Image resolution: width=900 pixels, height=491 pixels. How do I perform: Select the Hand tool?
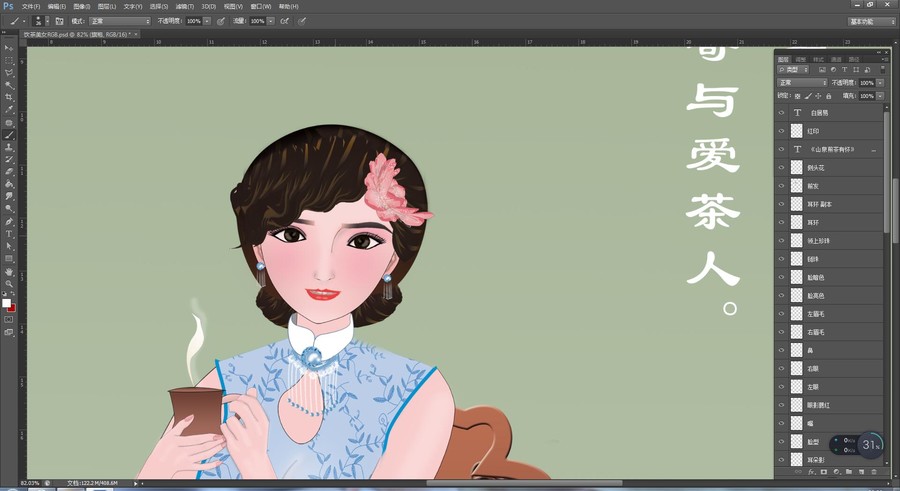point(9,272)
